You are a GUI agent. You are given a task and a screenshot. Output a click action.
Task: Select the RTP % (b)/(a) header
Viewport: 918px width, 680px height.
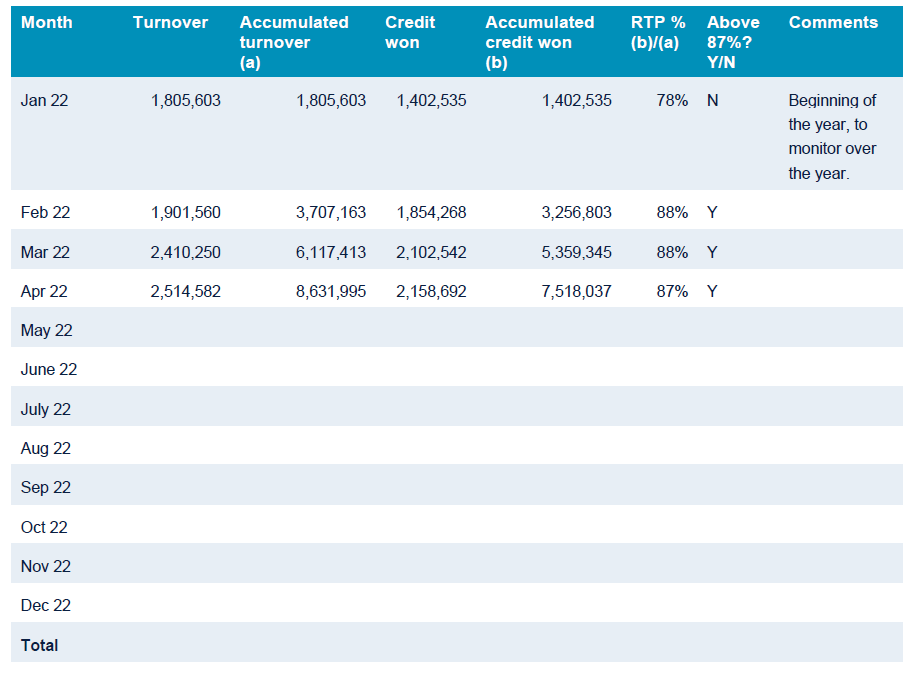(x=658, y=32)
